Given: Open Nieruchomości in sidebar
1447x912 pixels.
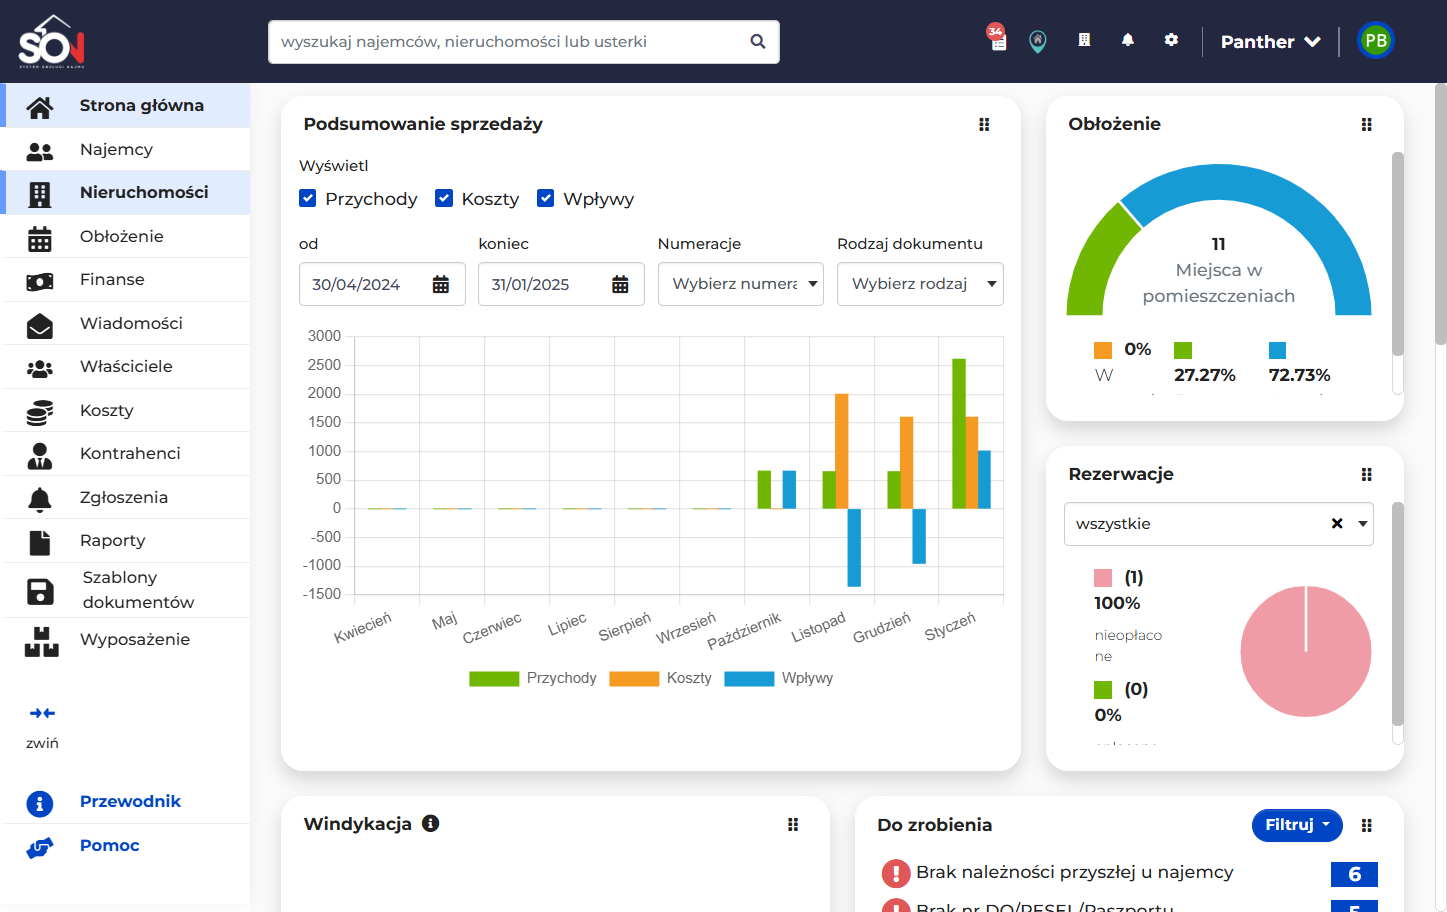Looking at the screenshot, I should point(126,193).
